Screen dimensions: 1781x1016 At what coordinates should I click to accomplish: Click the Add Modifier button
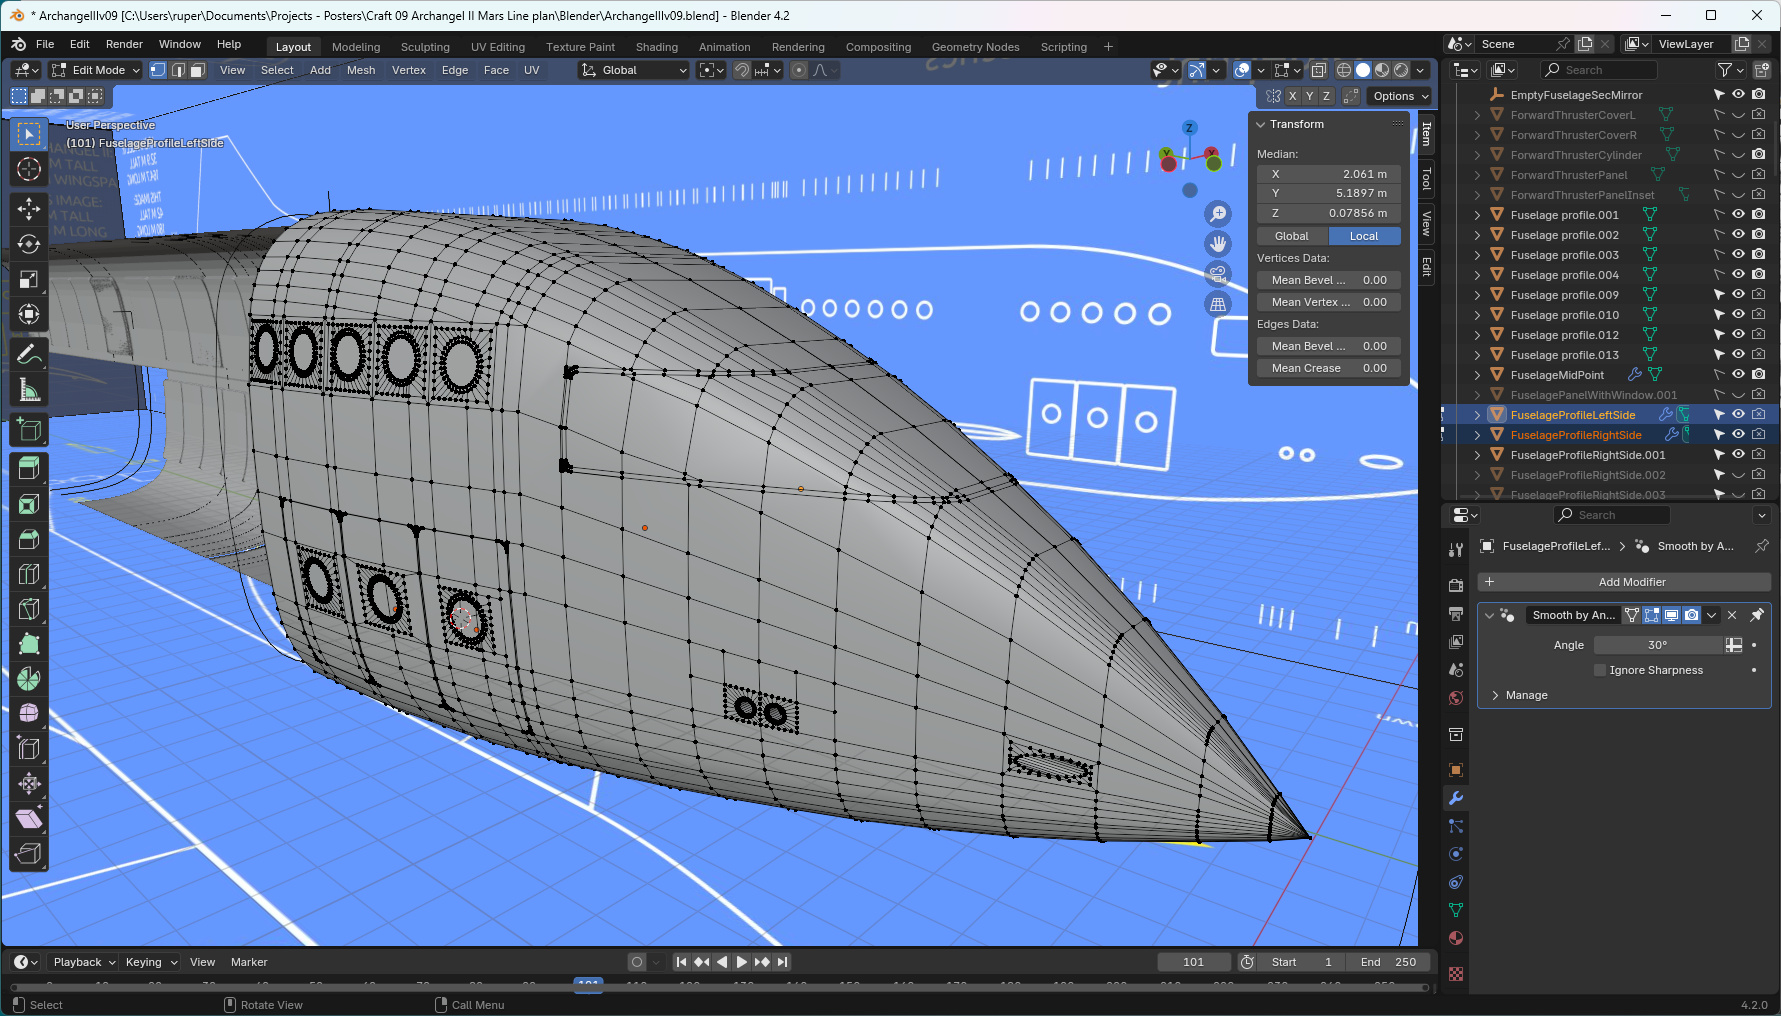click(1624, 582)
